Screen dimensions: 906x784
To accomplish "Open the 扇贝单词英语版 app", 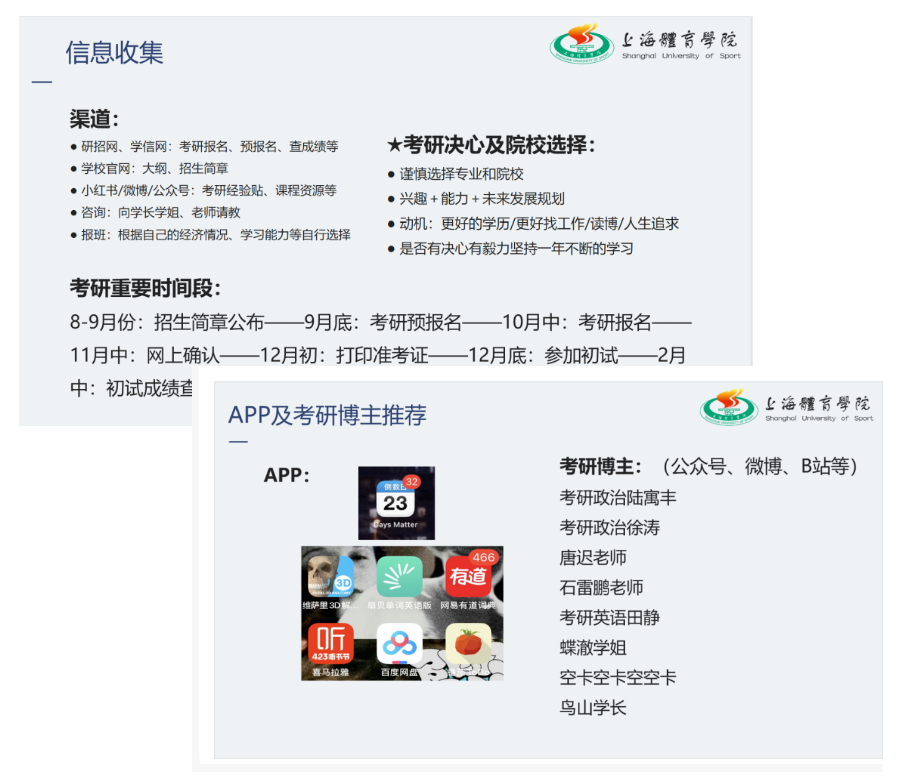I will tap(399, 577).
